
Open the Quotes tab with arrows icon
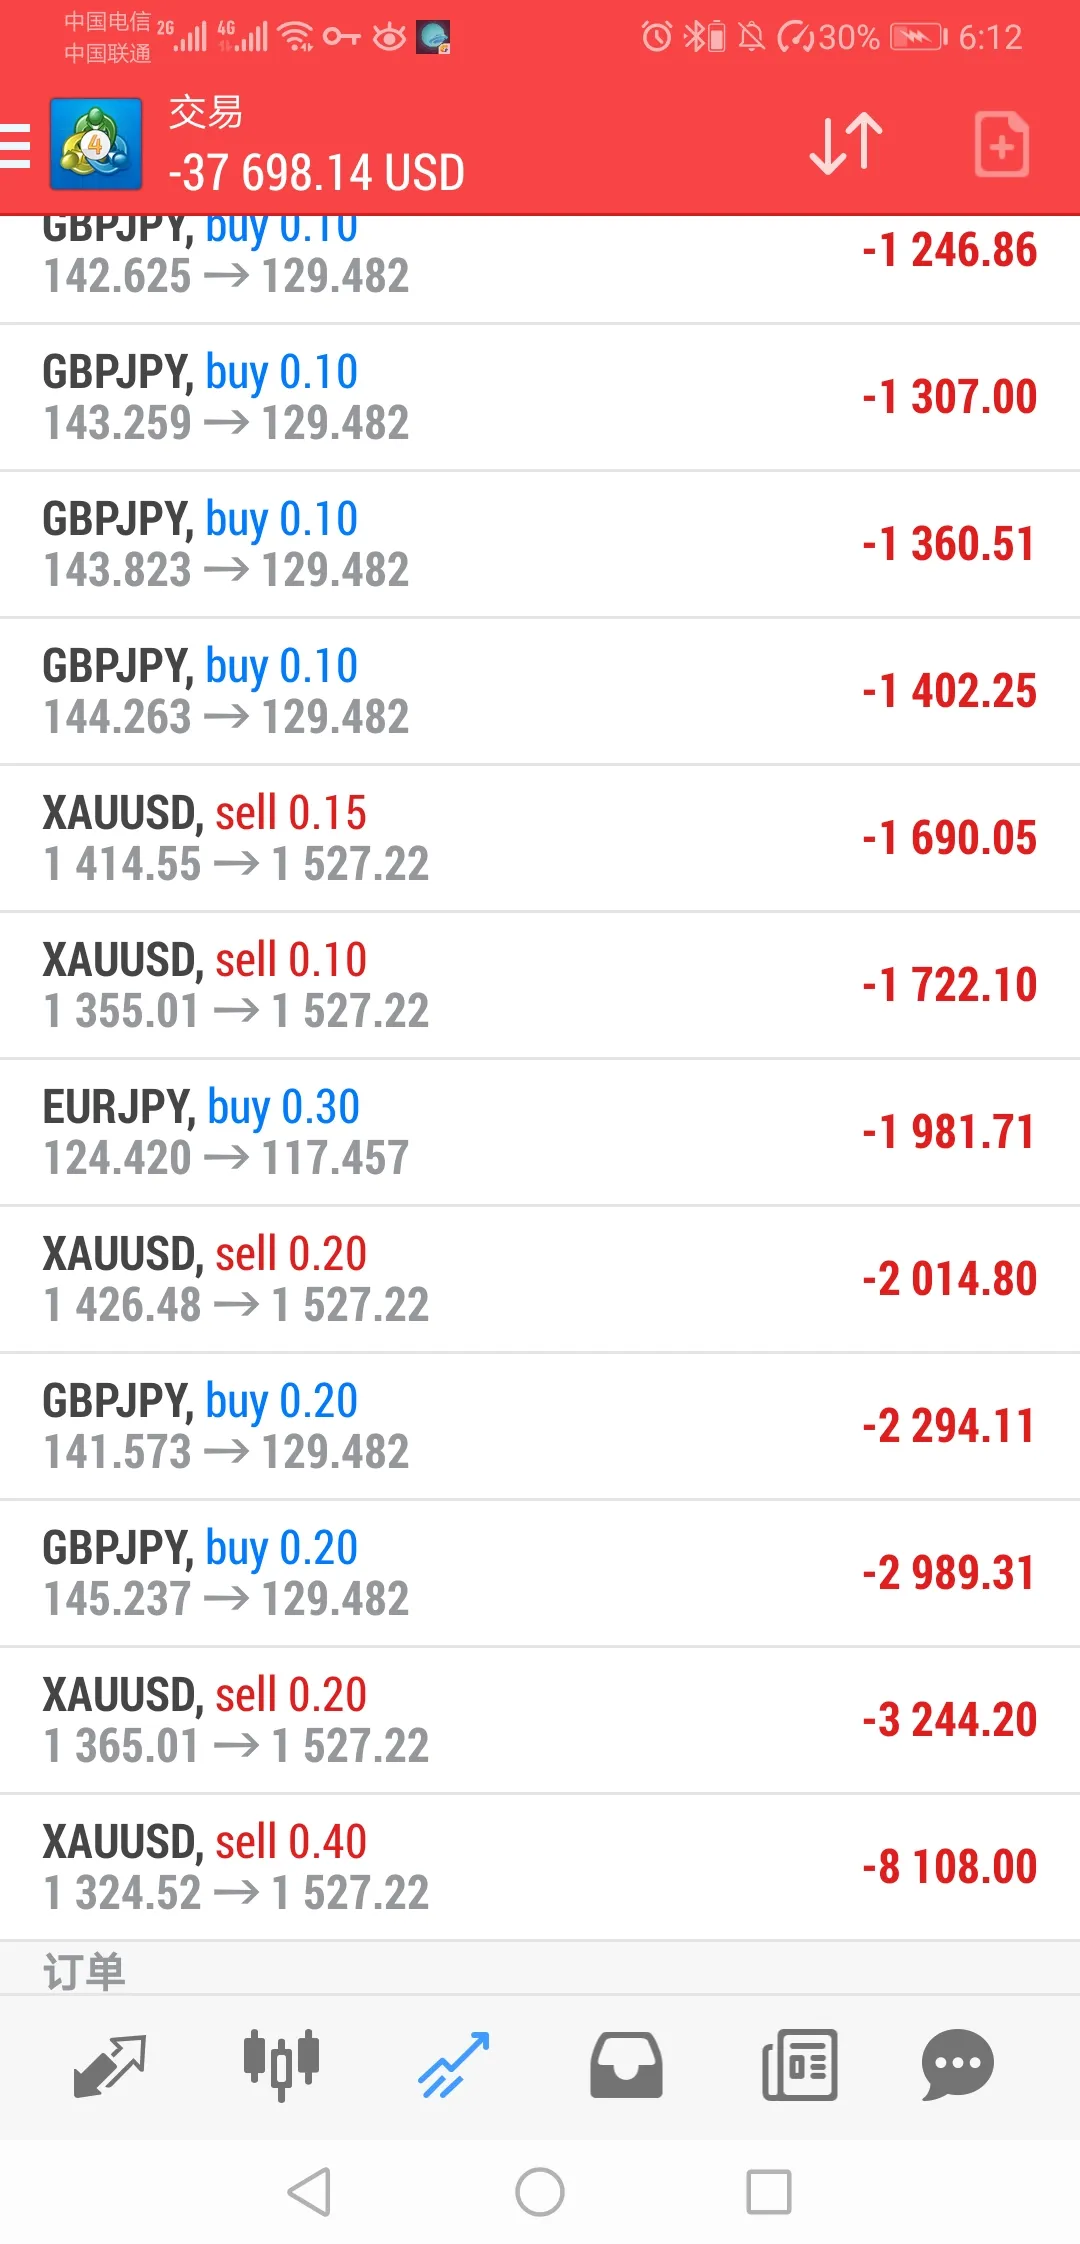[110, 2065]
